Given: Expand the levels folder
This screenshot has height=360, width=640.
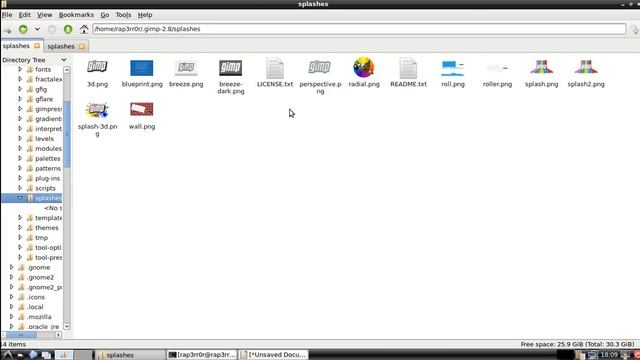Looking at the screenshot, I should [20, 138].
